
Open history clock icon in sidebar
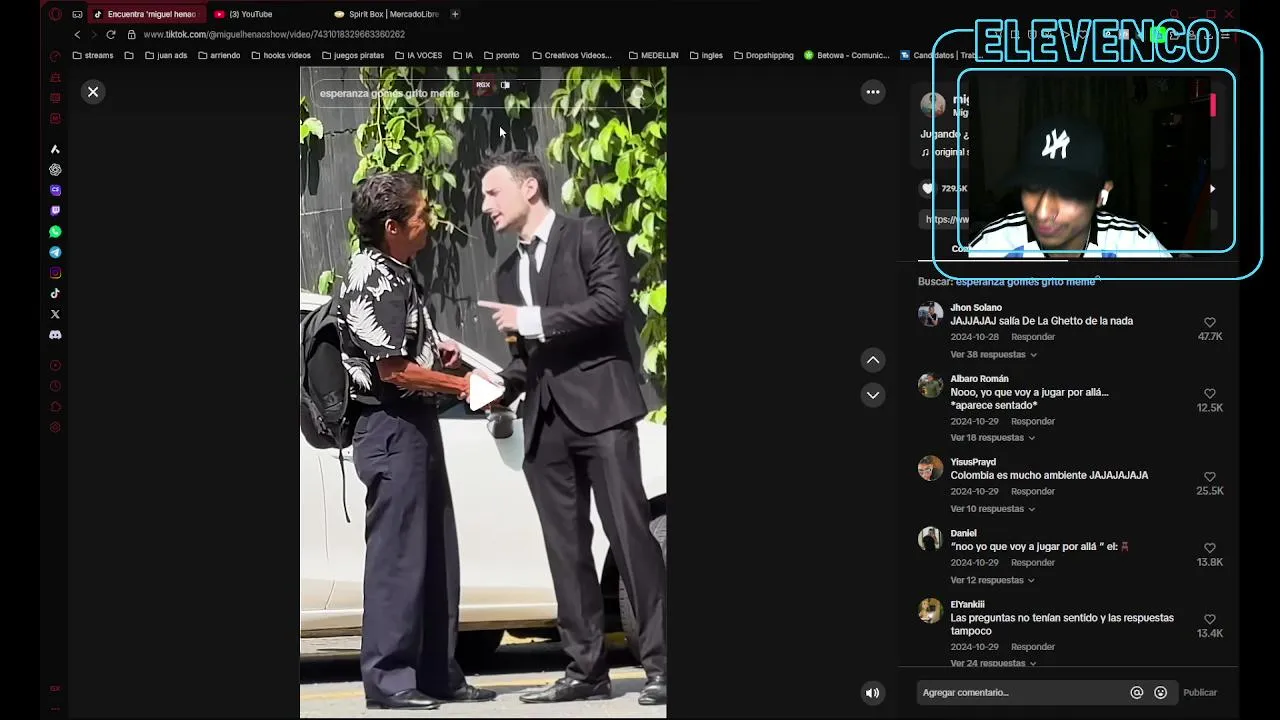(55, 386)
